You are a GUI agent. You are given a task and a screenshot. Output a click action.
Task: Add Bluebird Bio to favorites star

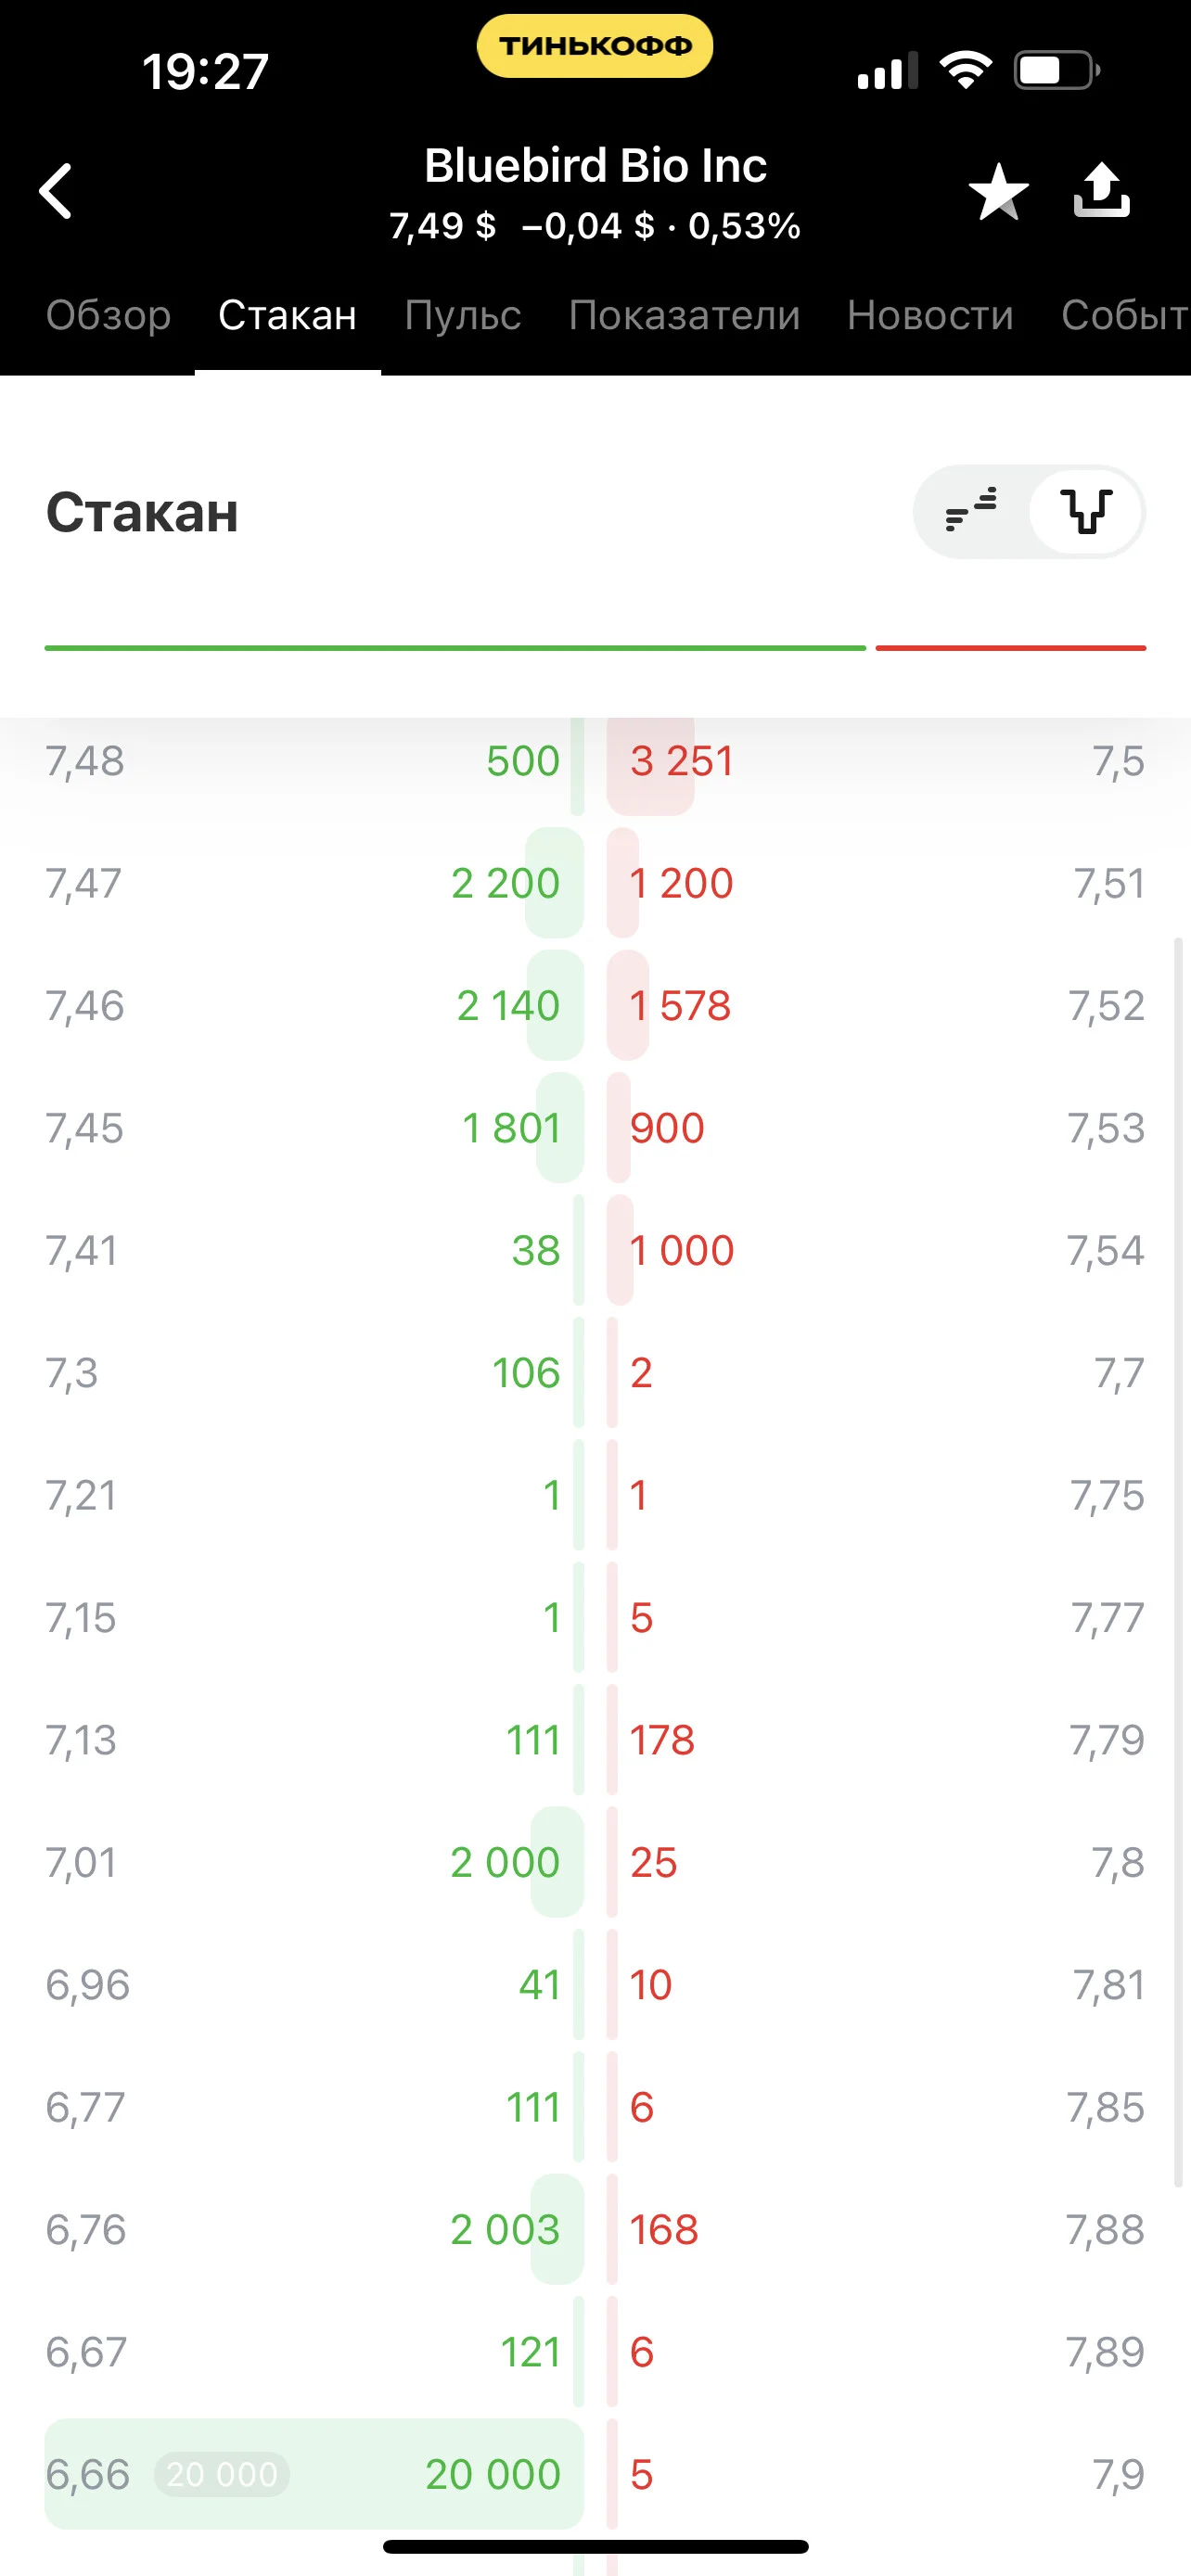[998, 191]
